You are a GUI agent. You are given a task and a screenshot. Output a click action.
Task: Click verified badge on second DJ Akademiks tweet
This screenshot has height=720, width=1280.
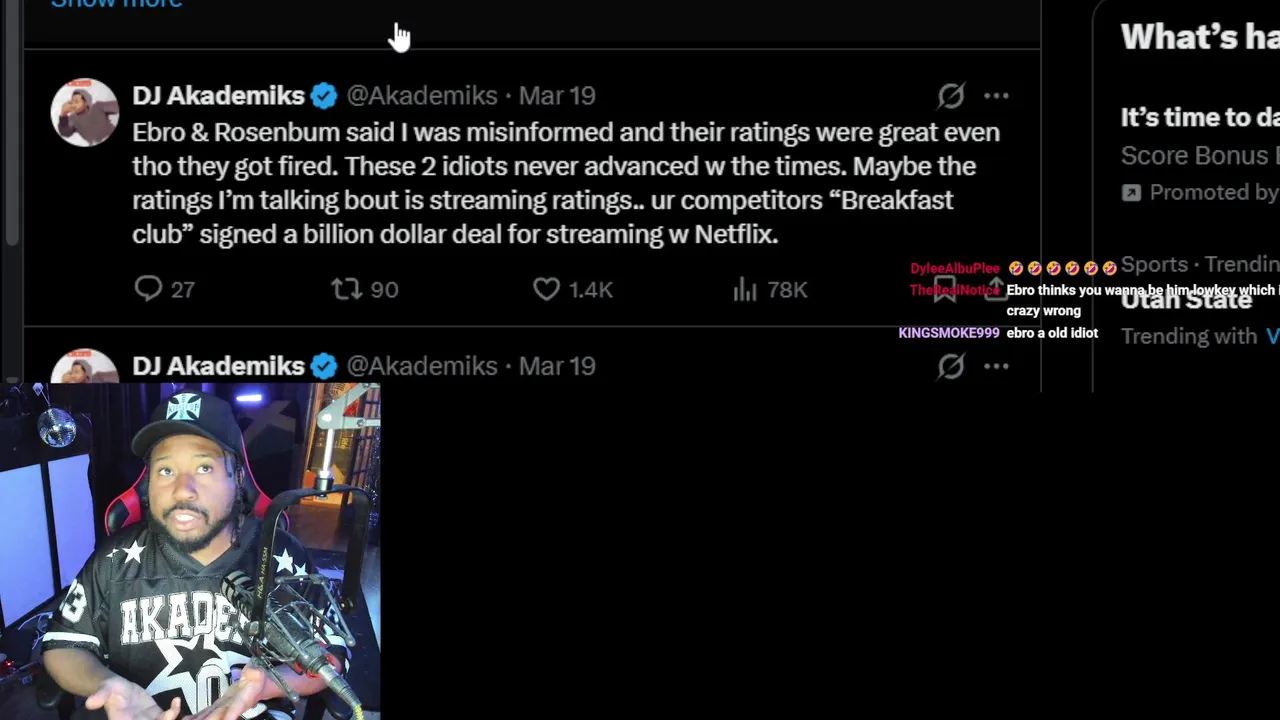324,366
